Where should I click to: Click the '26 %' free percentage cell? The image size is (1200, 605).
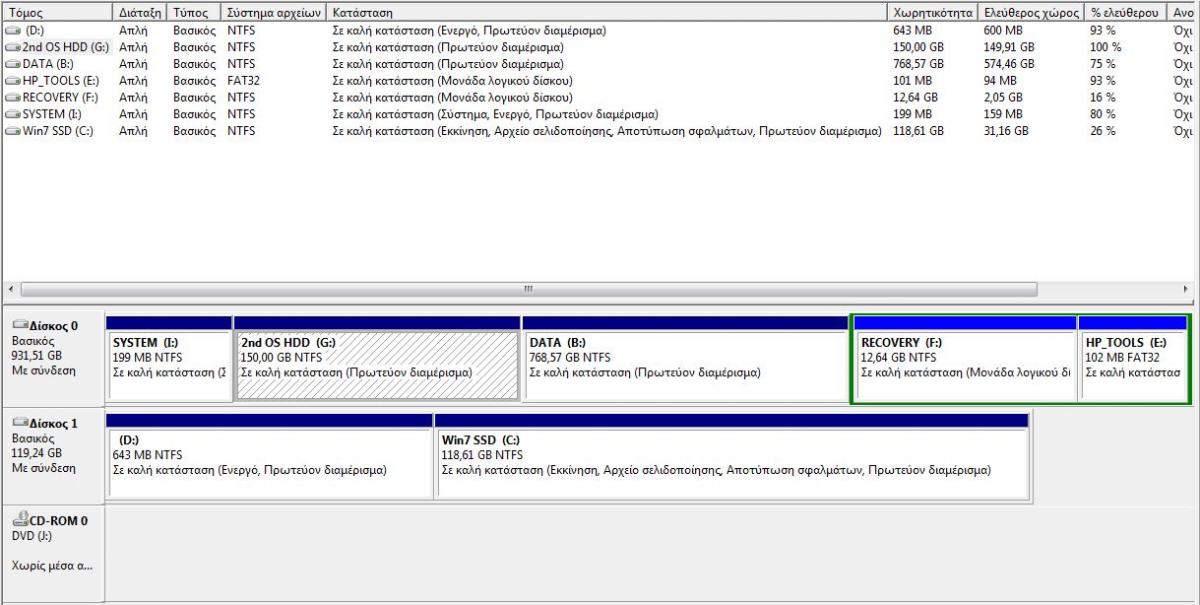[x=1102, y=131]
